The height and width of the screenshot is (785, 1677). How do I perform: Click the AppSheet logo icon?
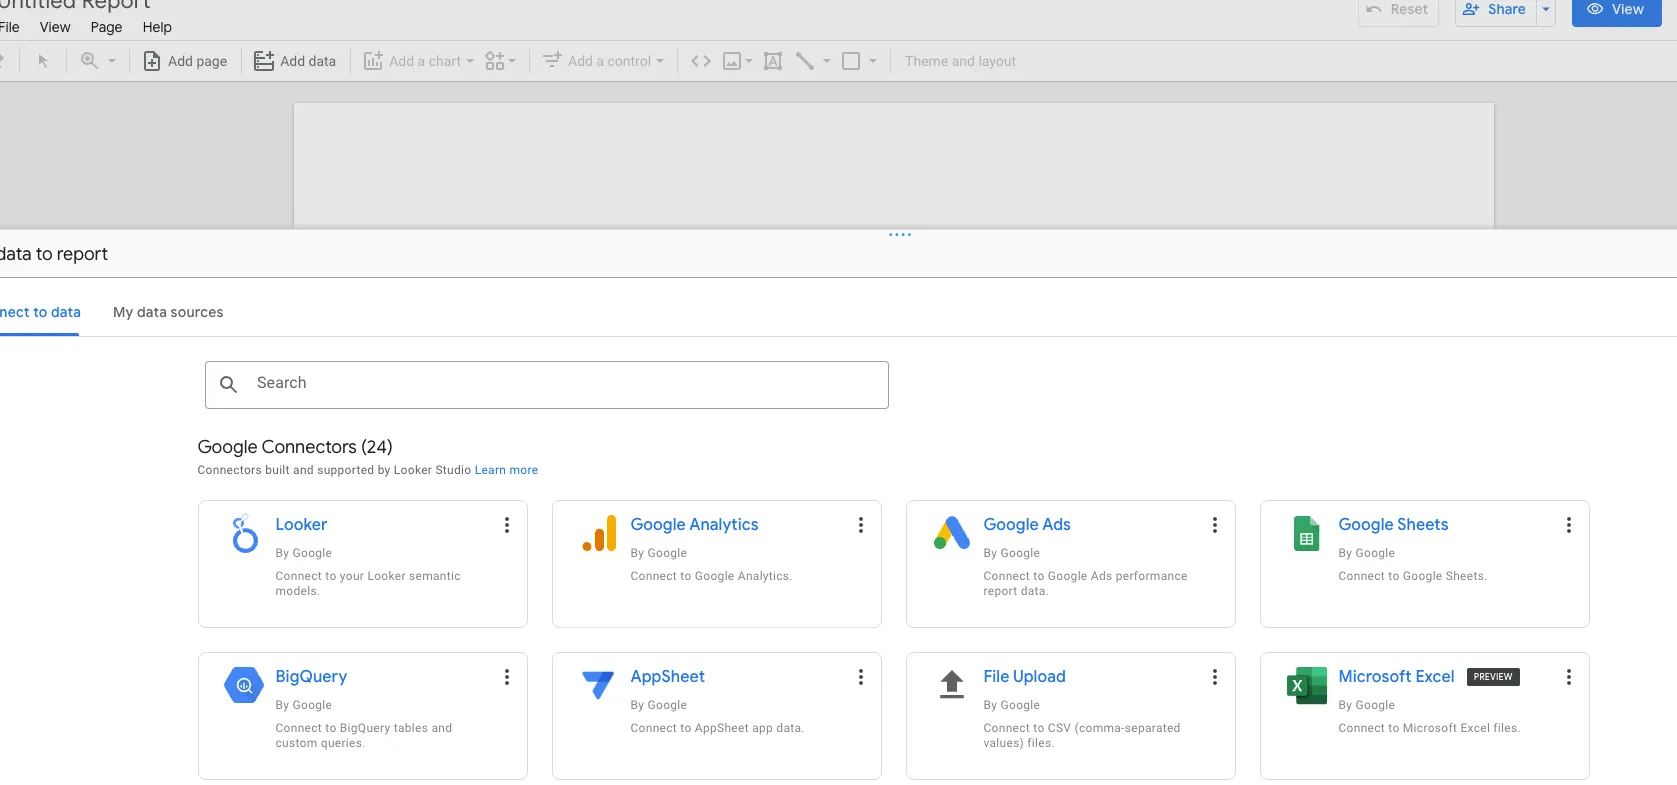coord(598,685)
